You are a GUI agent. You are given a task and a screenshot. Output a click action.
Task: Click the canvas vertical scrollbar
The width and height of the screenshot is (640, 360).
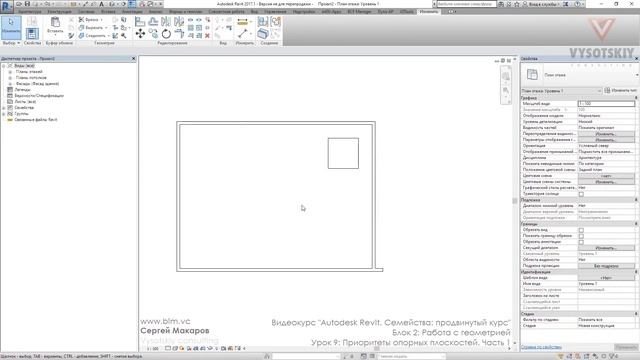(515, 201)
